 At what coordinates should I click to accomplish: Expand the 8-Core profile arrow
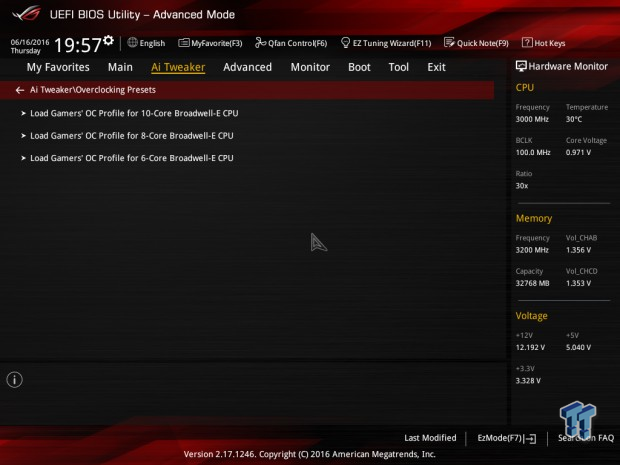pos(23,136)
